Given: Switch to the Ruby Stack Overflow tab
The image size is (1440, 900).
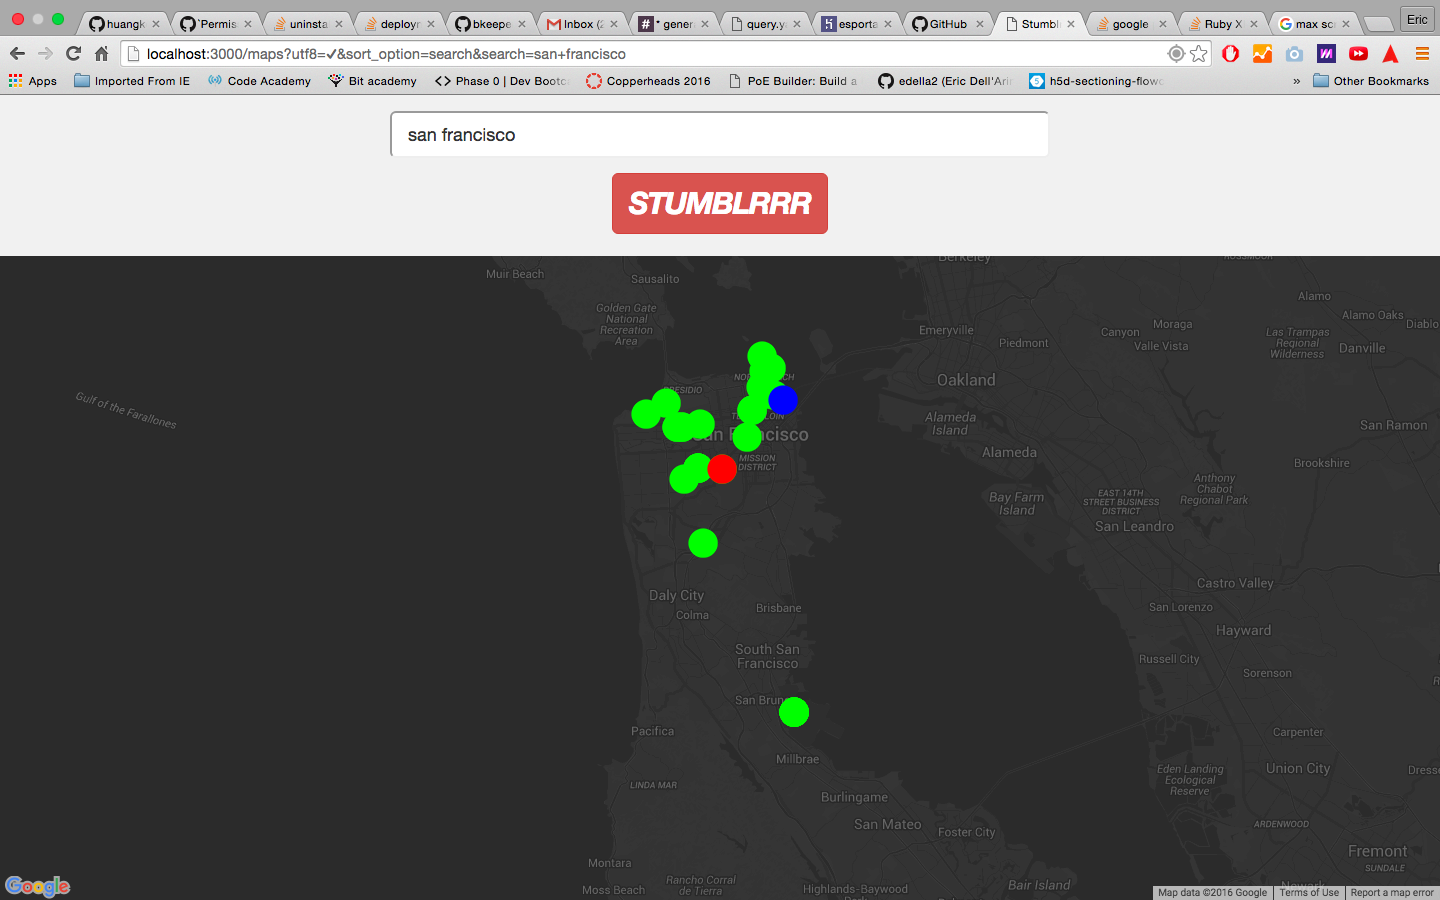Looking at the screenshot, I should coord(1222,24).
